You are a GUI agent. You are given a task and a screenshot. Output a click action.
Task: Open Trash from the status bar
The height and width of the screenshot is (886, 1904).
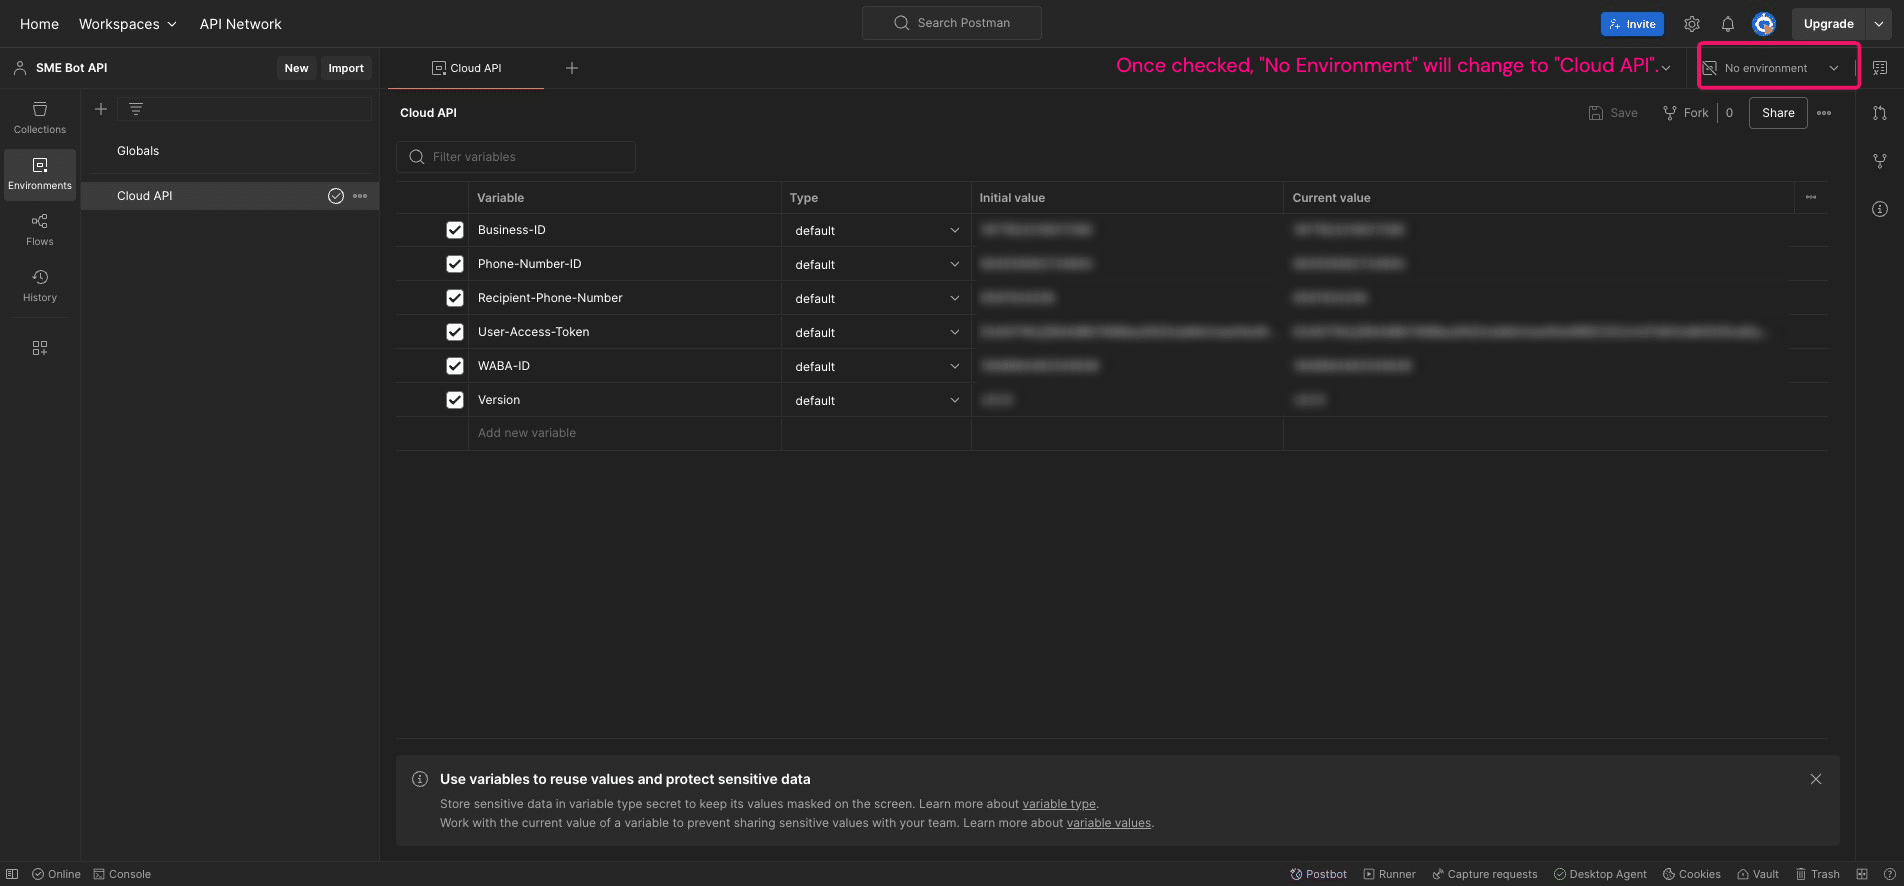pyautogui.click(x=1817, y=874)
